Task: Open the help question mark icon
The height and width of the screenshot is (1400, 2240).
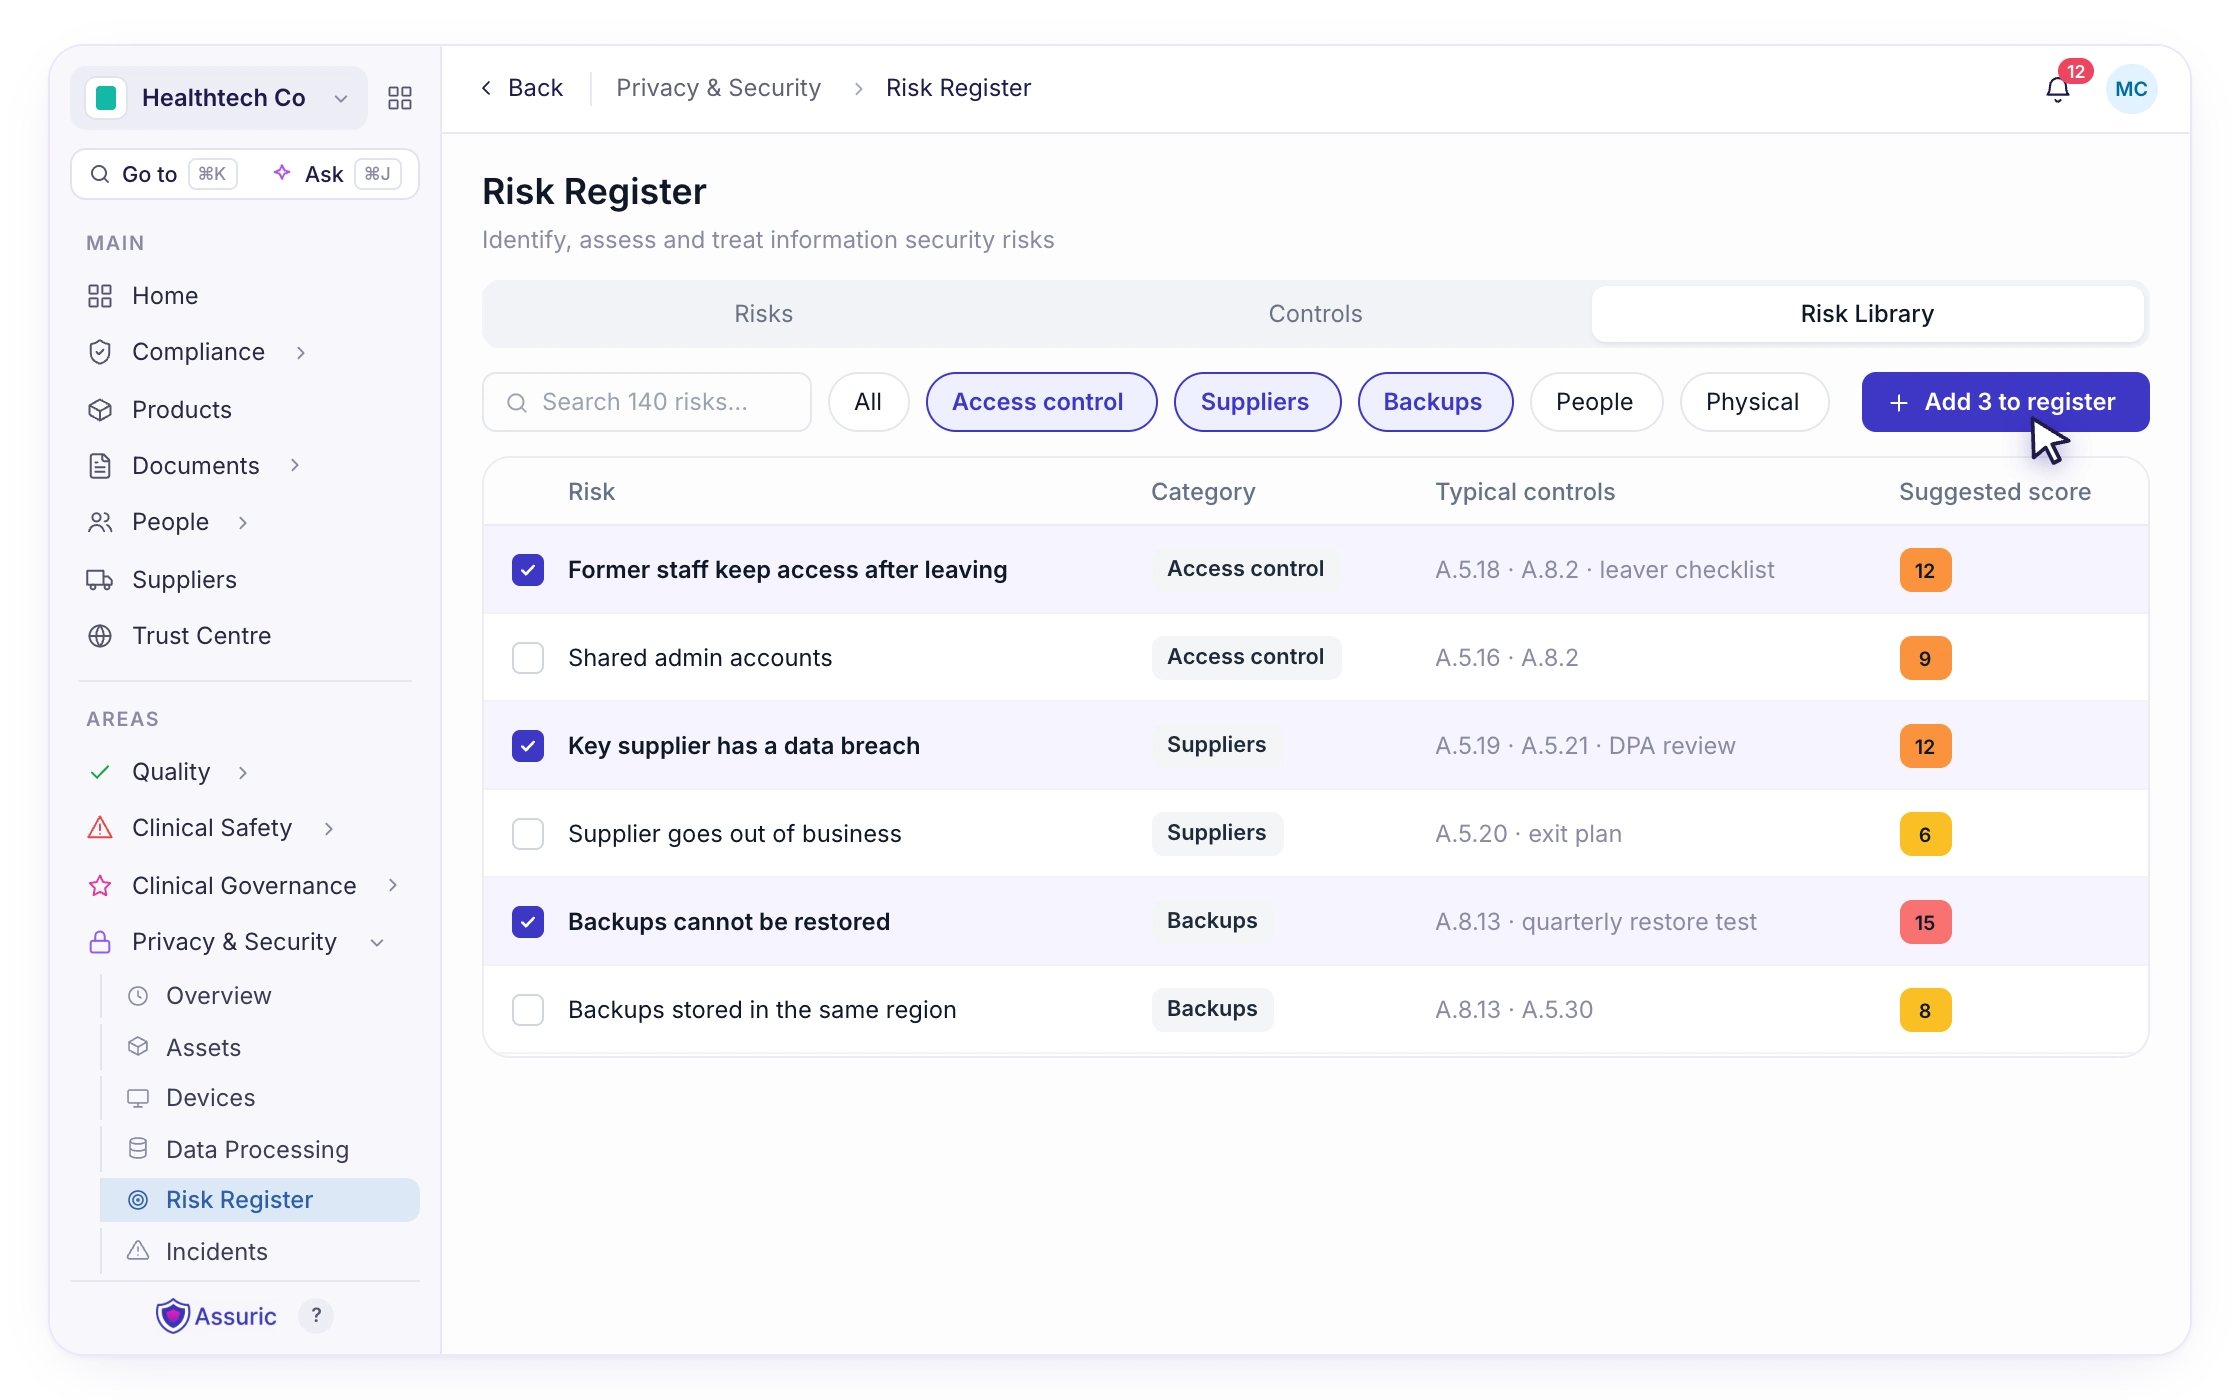Action: point(316,1316)
